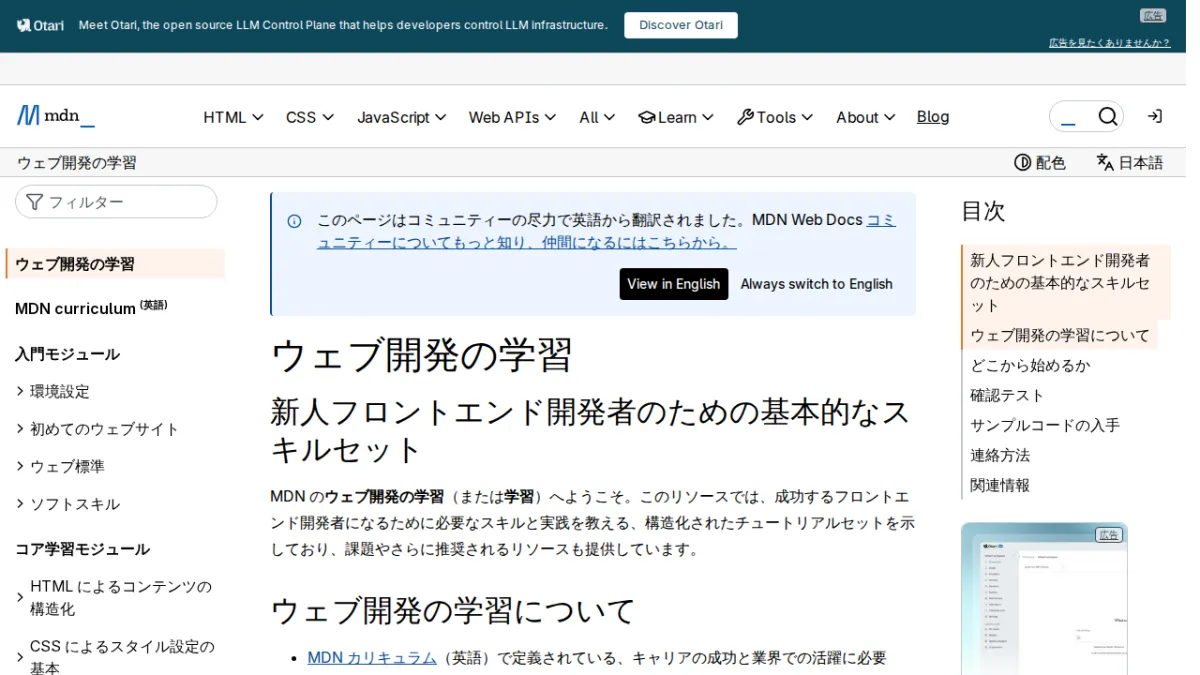Viewport: 1200px width, 675px height.
Task: Click the View in English button
Action: [674, 284]
